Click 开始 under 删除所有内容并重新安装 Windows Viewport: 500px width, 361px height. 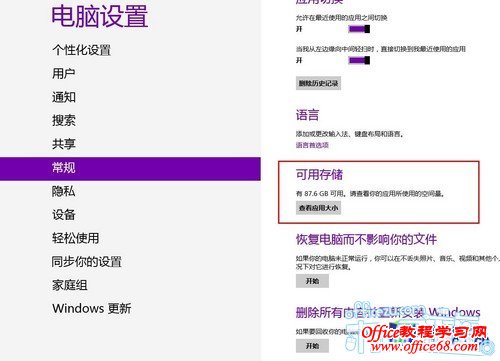[312, 346]
